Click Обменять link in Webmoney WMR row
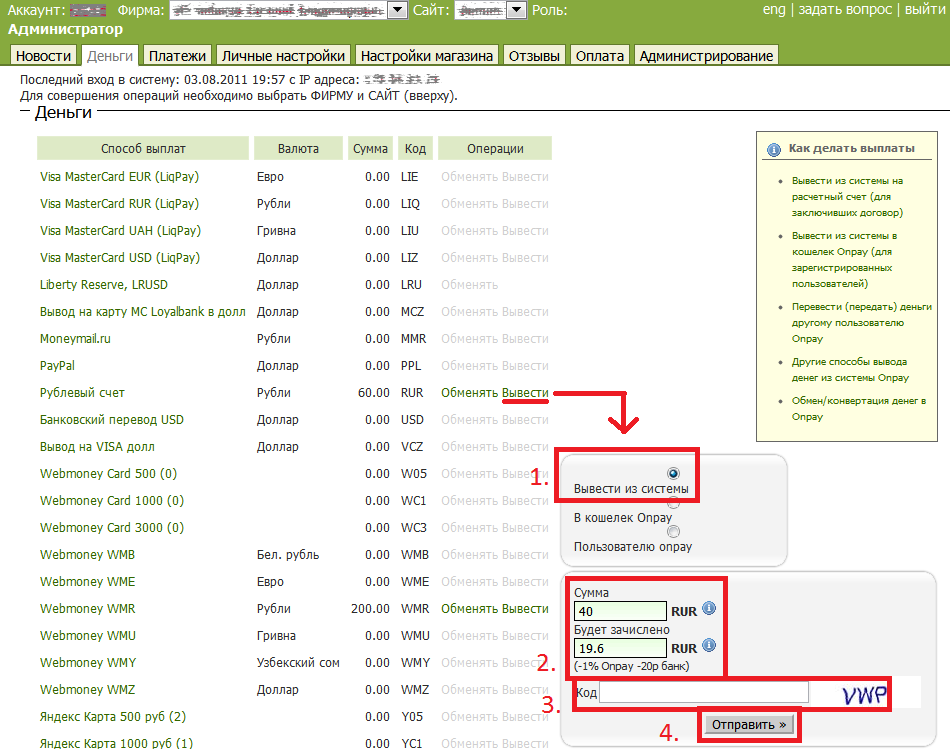Image resolution: width=950 pixels, height=749 pixels. click(x=469, y=609)
